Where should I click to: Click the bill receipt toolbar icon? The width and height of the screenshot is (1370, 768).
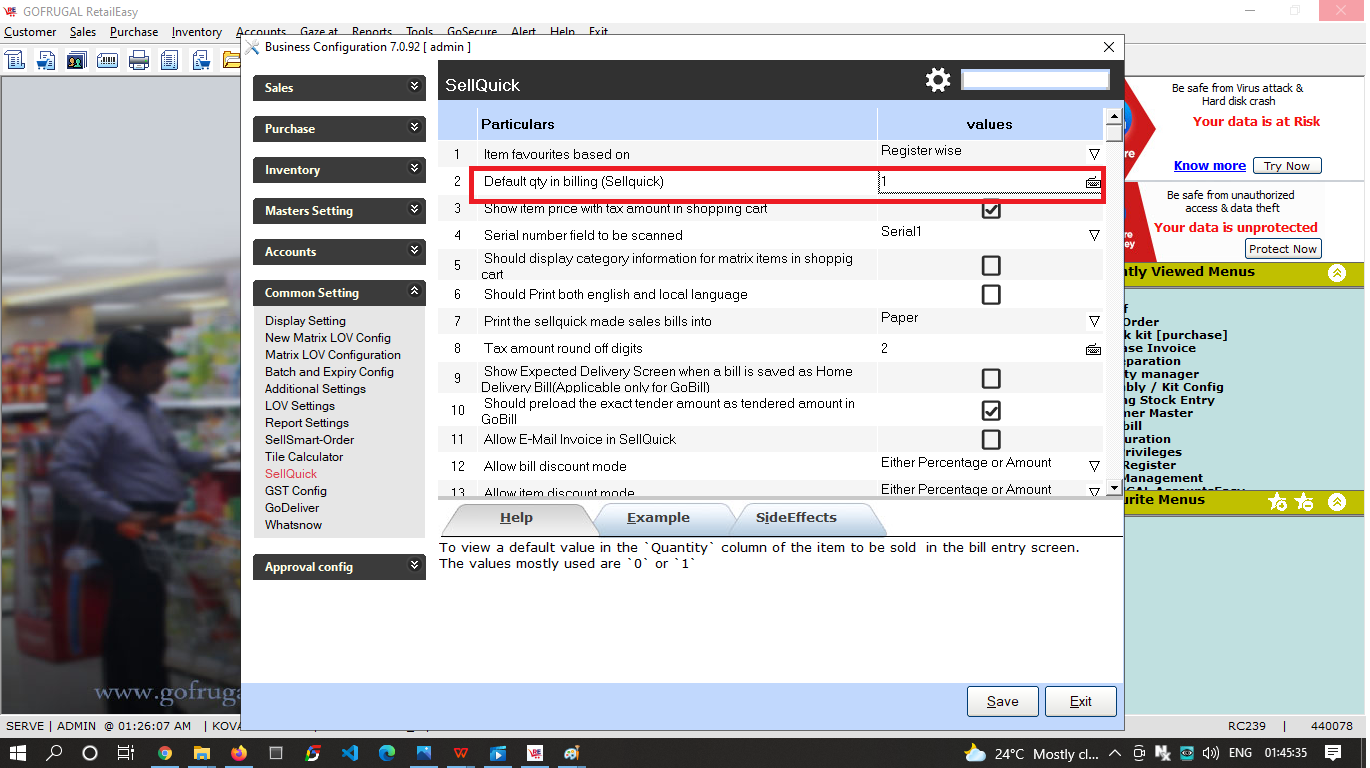click(15, 60)
